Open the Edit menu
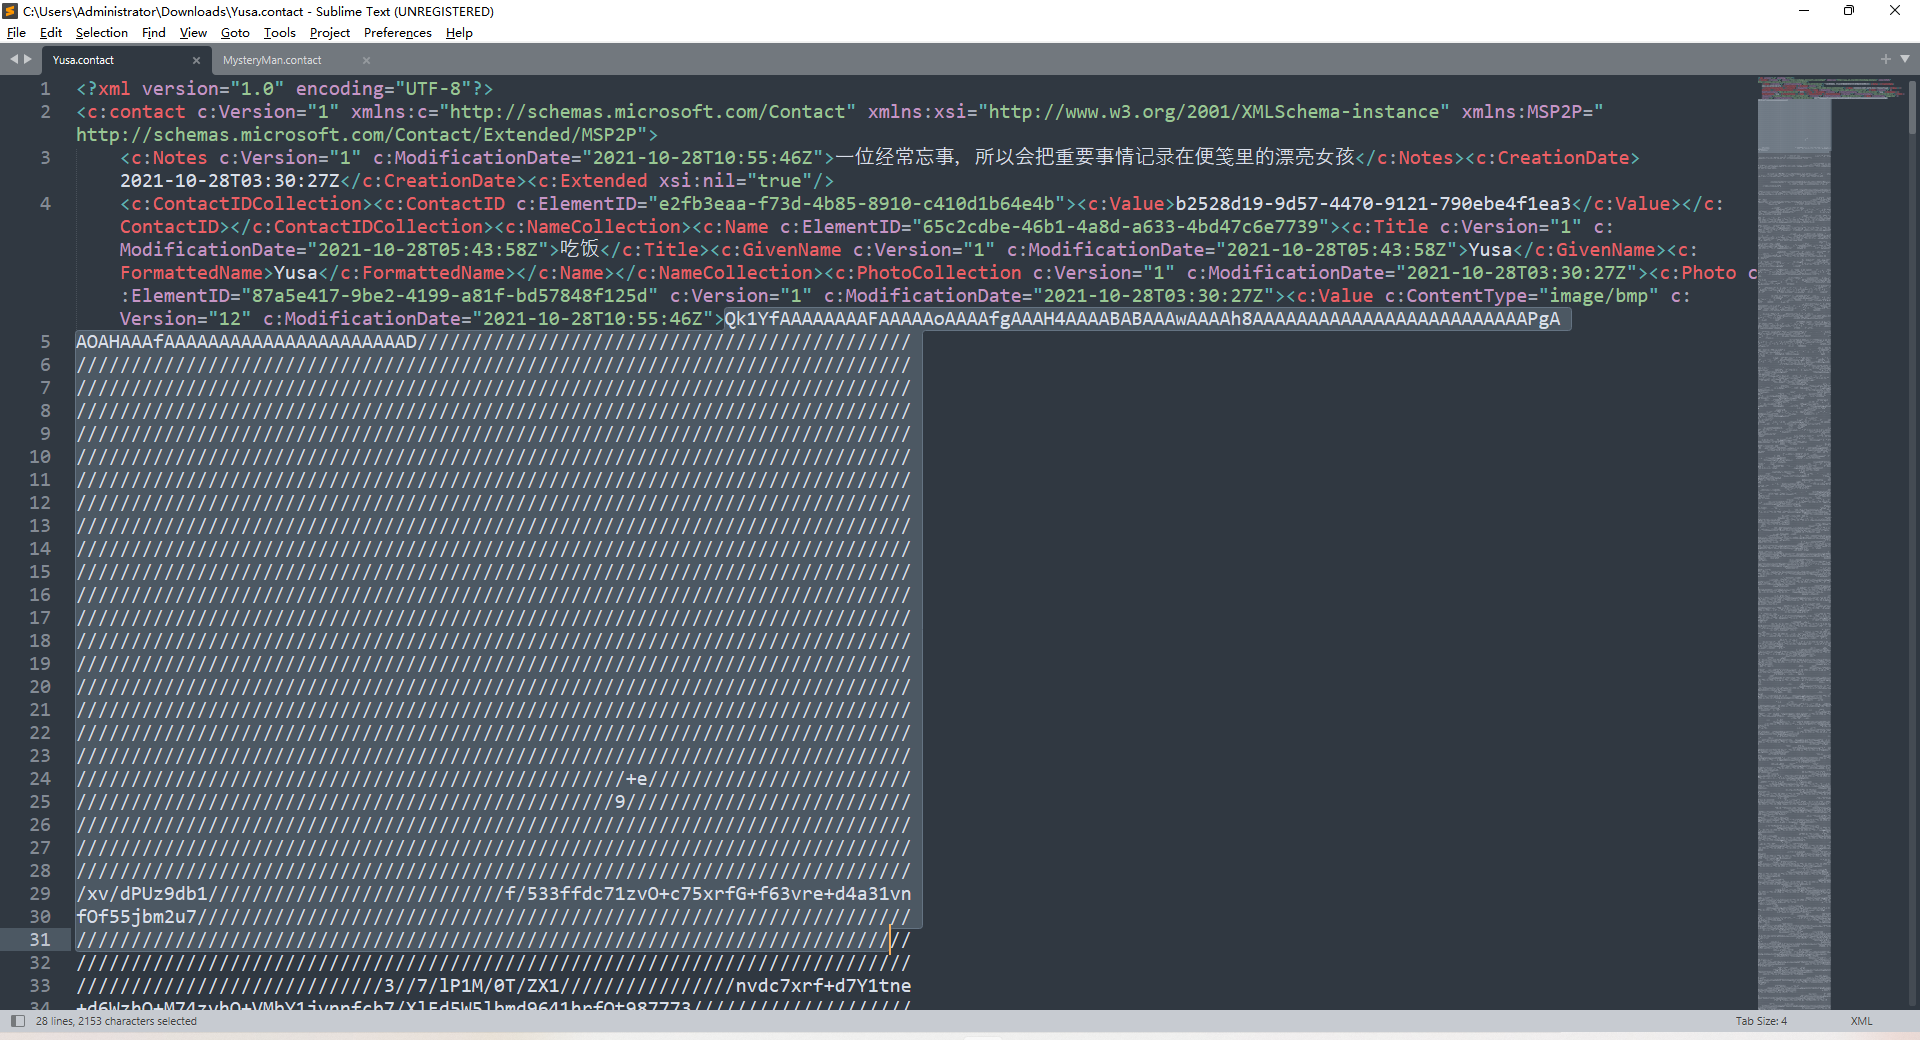This screenshot has width=1920, height=1040. click(50, 33)
